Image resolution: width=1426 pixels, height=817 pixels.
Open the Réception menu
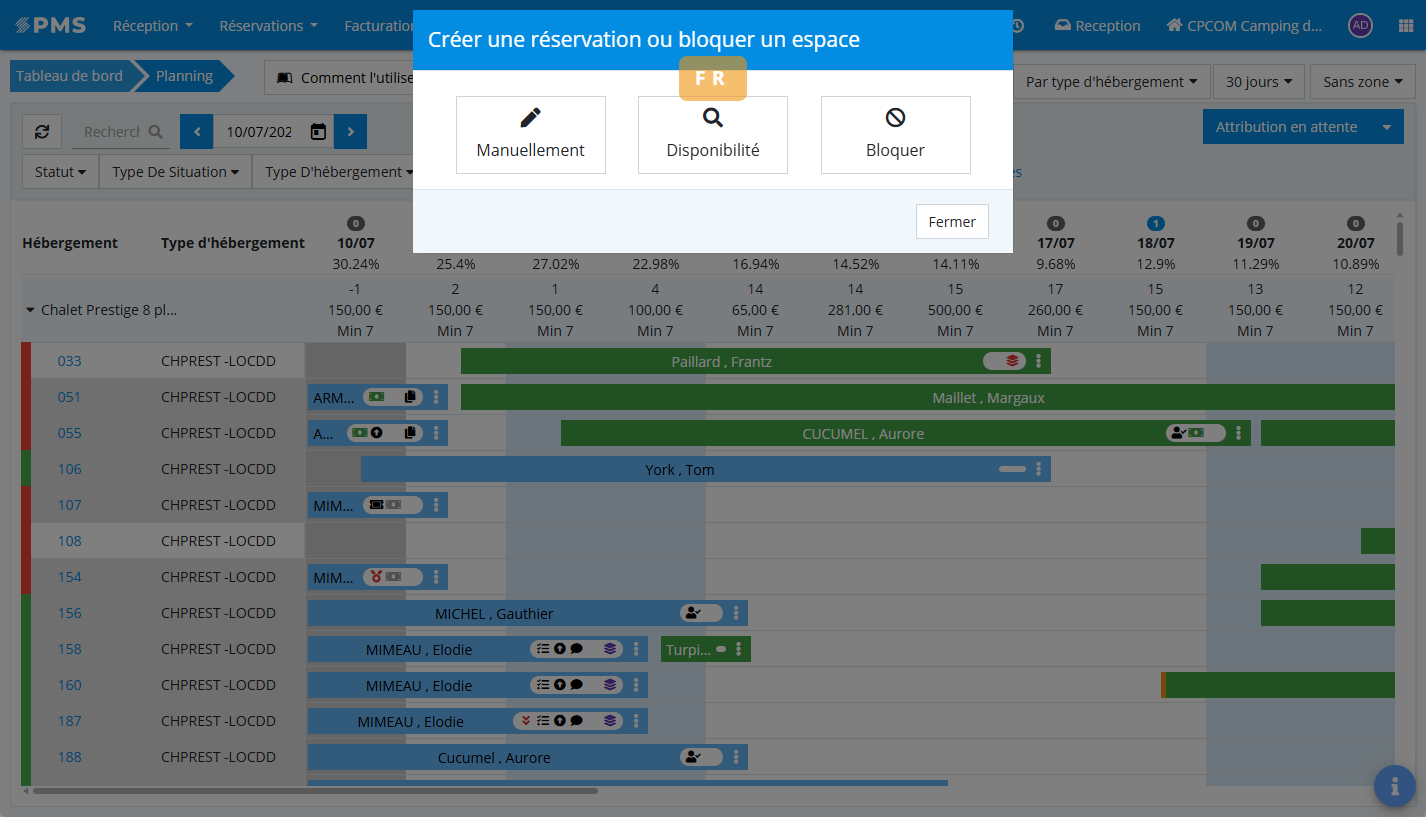point(152,26)
